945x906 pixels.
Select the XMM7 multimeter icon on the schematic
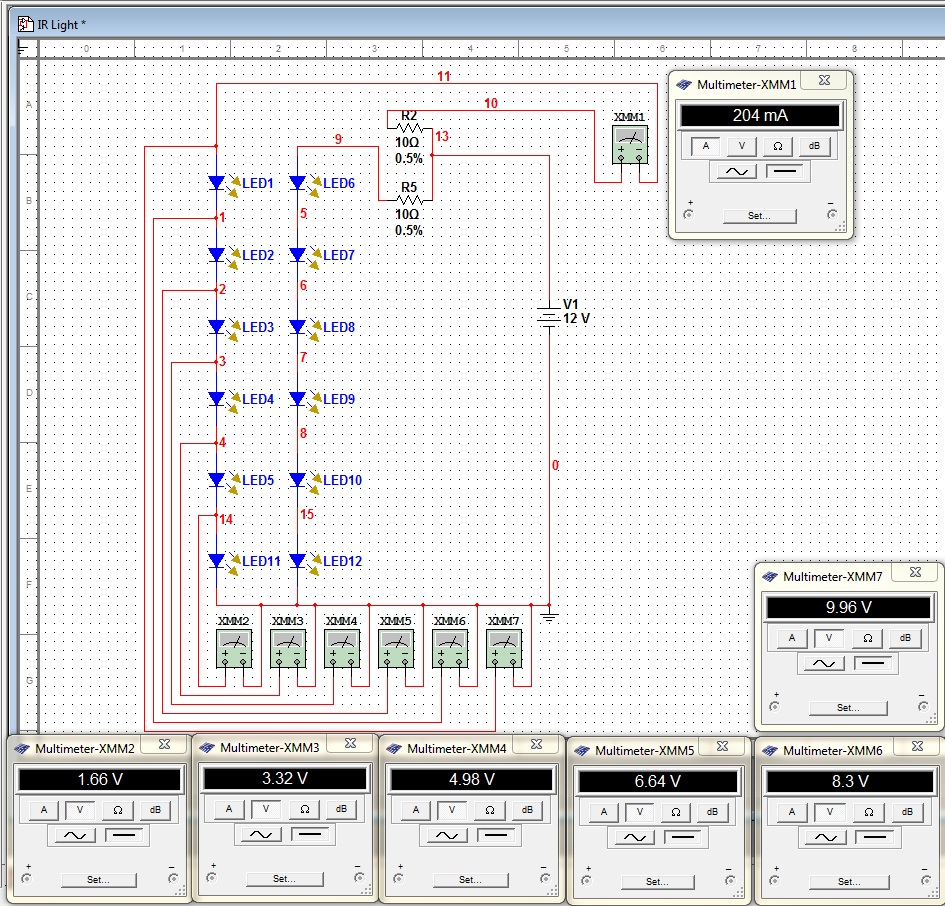[x=504, y=649]
